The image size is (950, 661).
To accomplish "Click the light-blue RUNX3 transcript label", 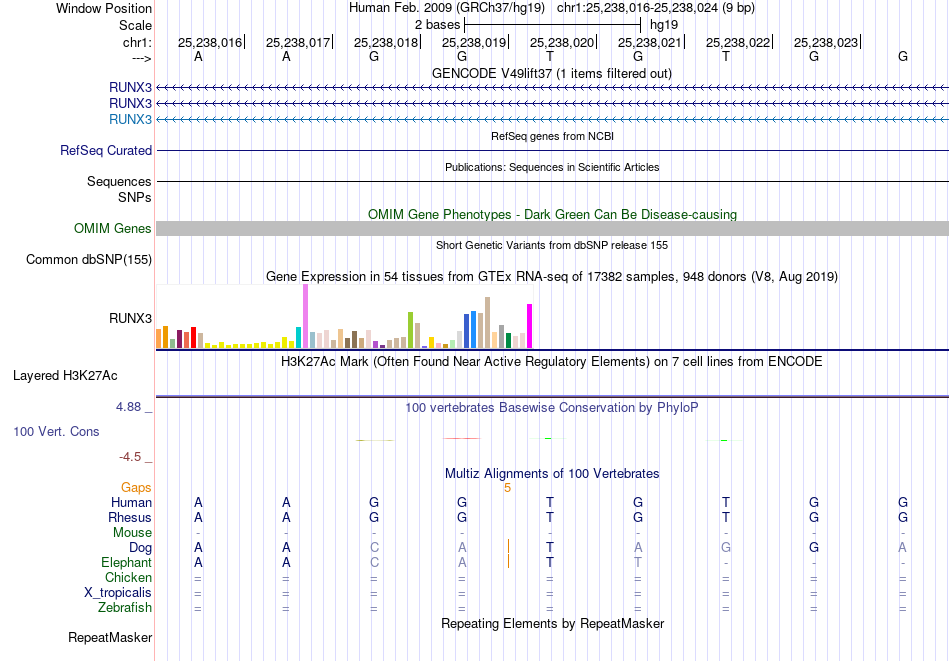I will click(130, 119).
